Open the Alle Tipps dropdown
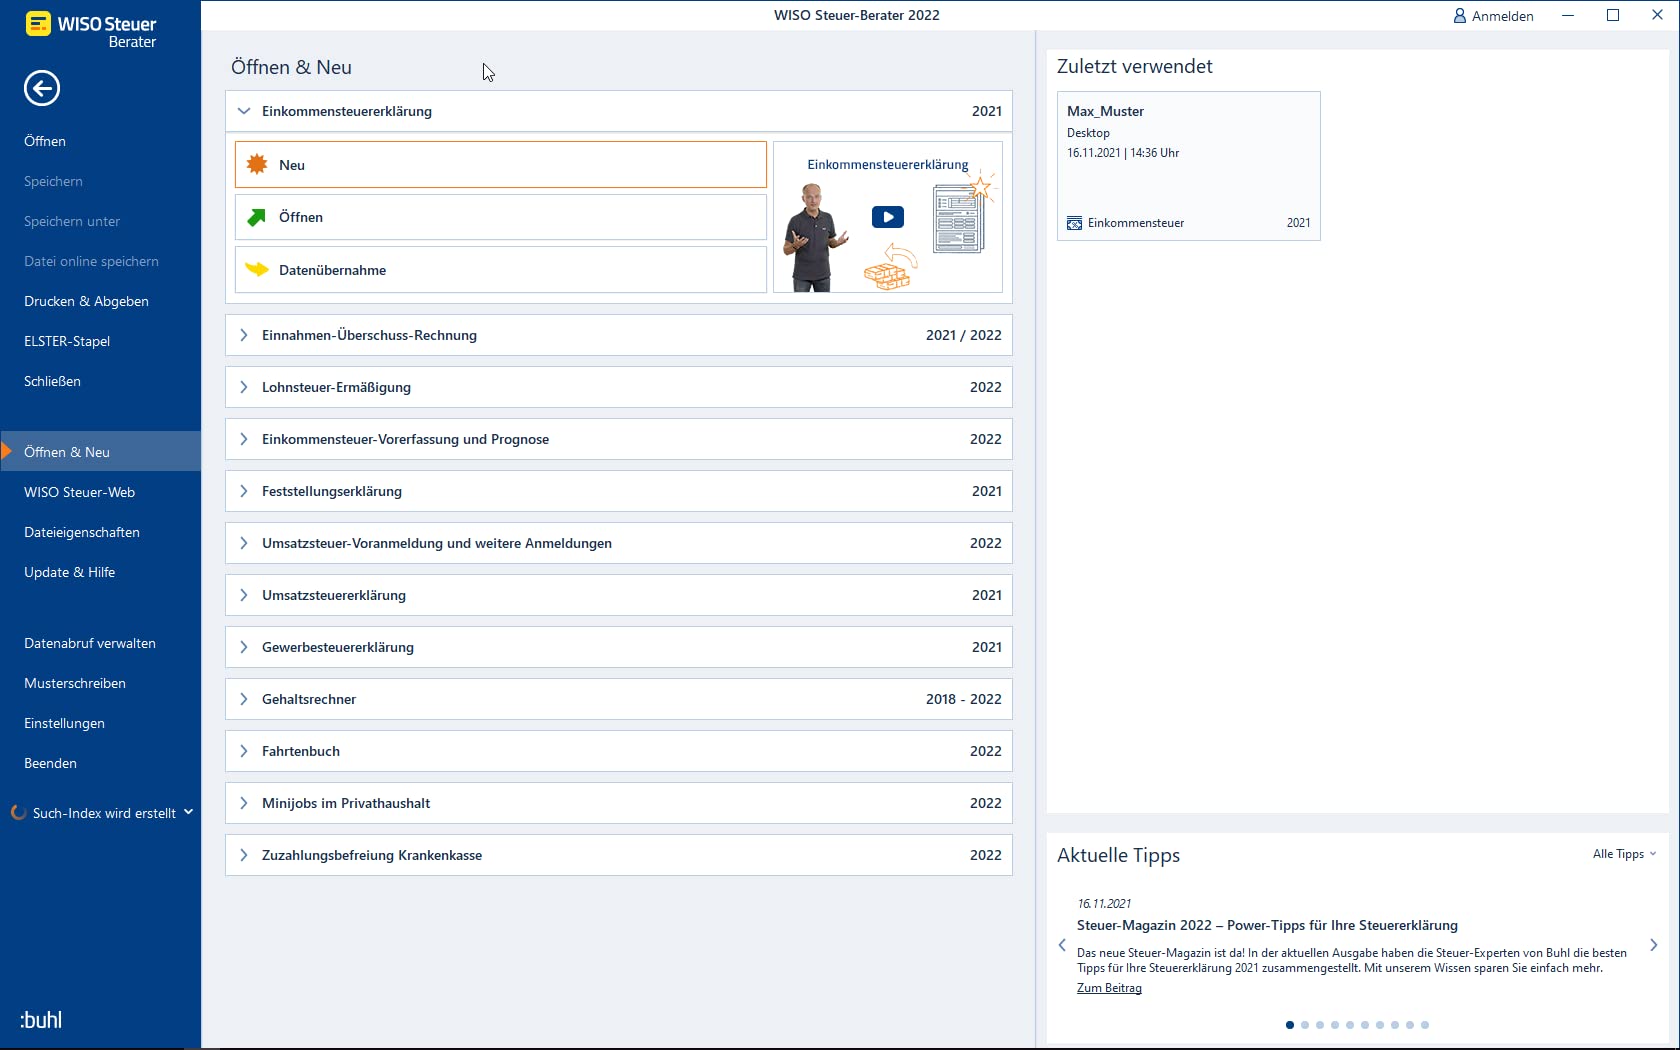This screenshot has width=1680, height=1050. 1624,854
